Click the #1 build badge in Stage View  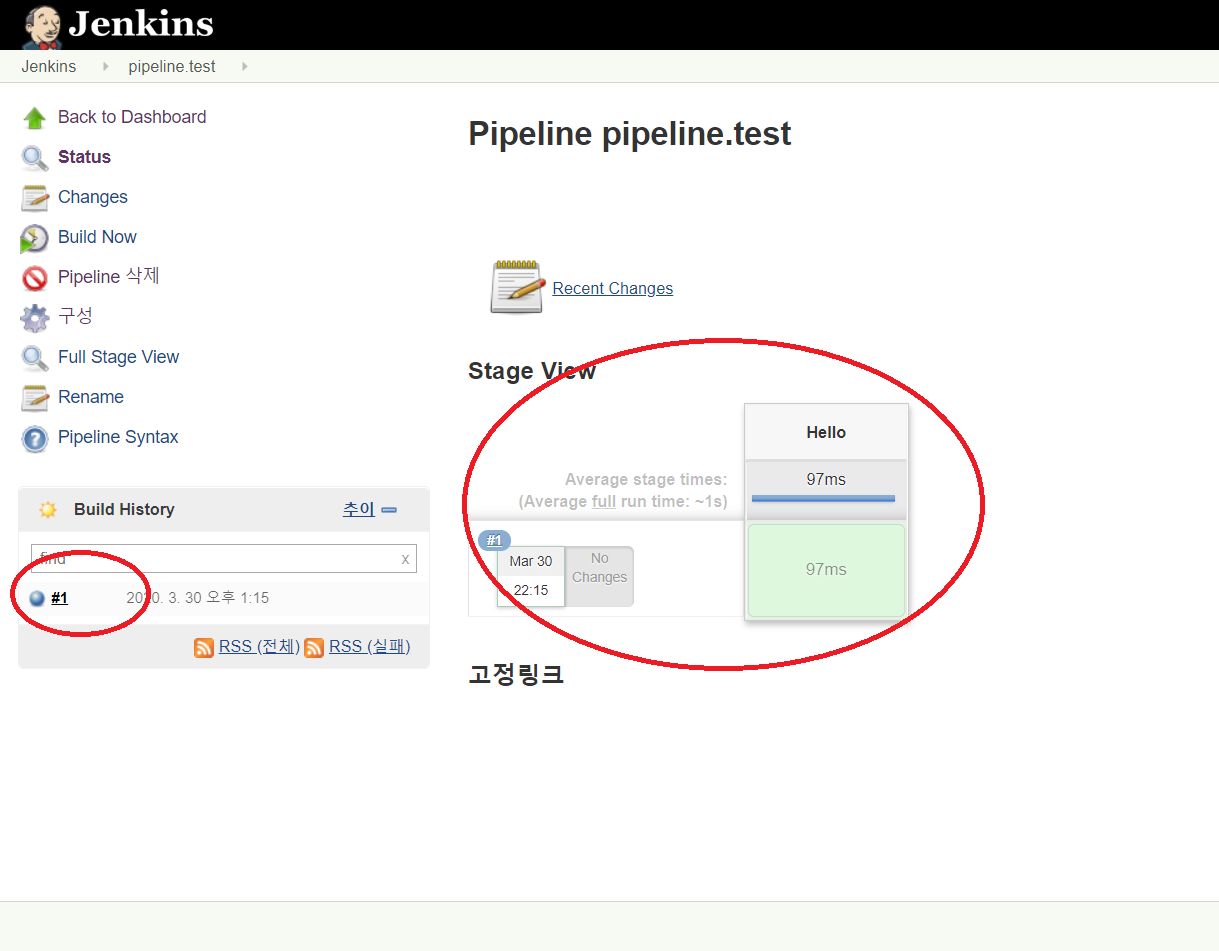click(494, 540)
